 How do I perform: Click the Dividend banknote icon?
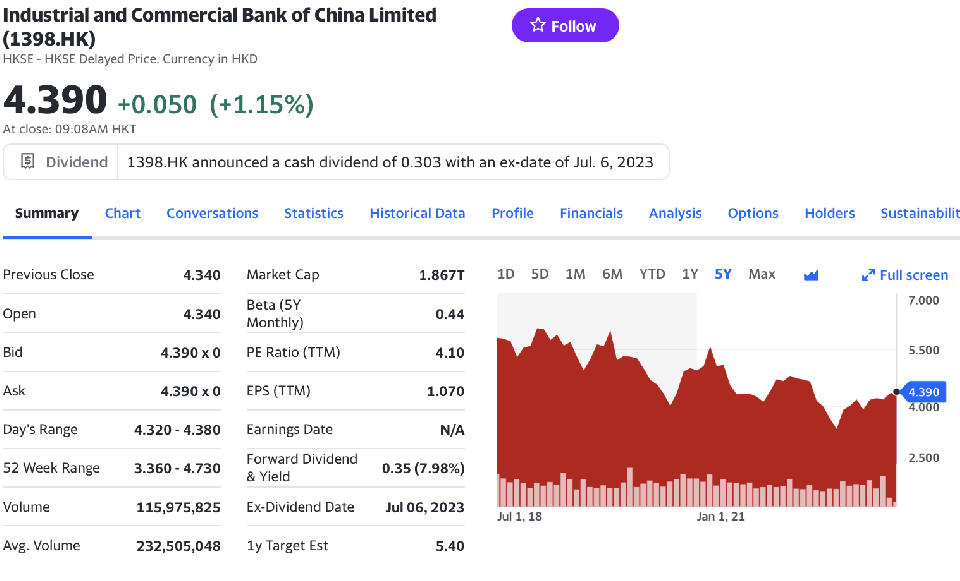tap(28, 162)
